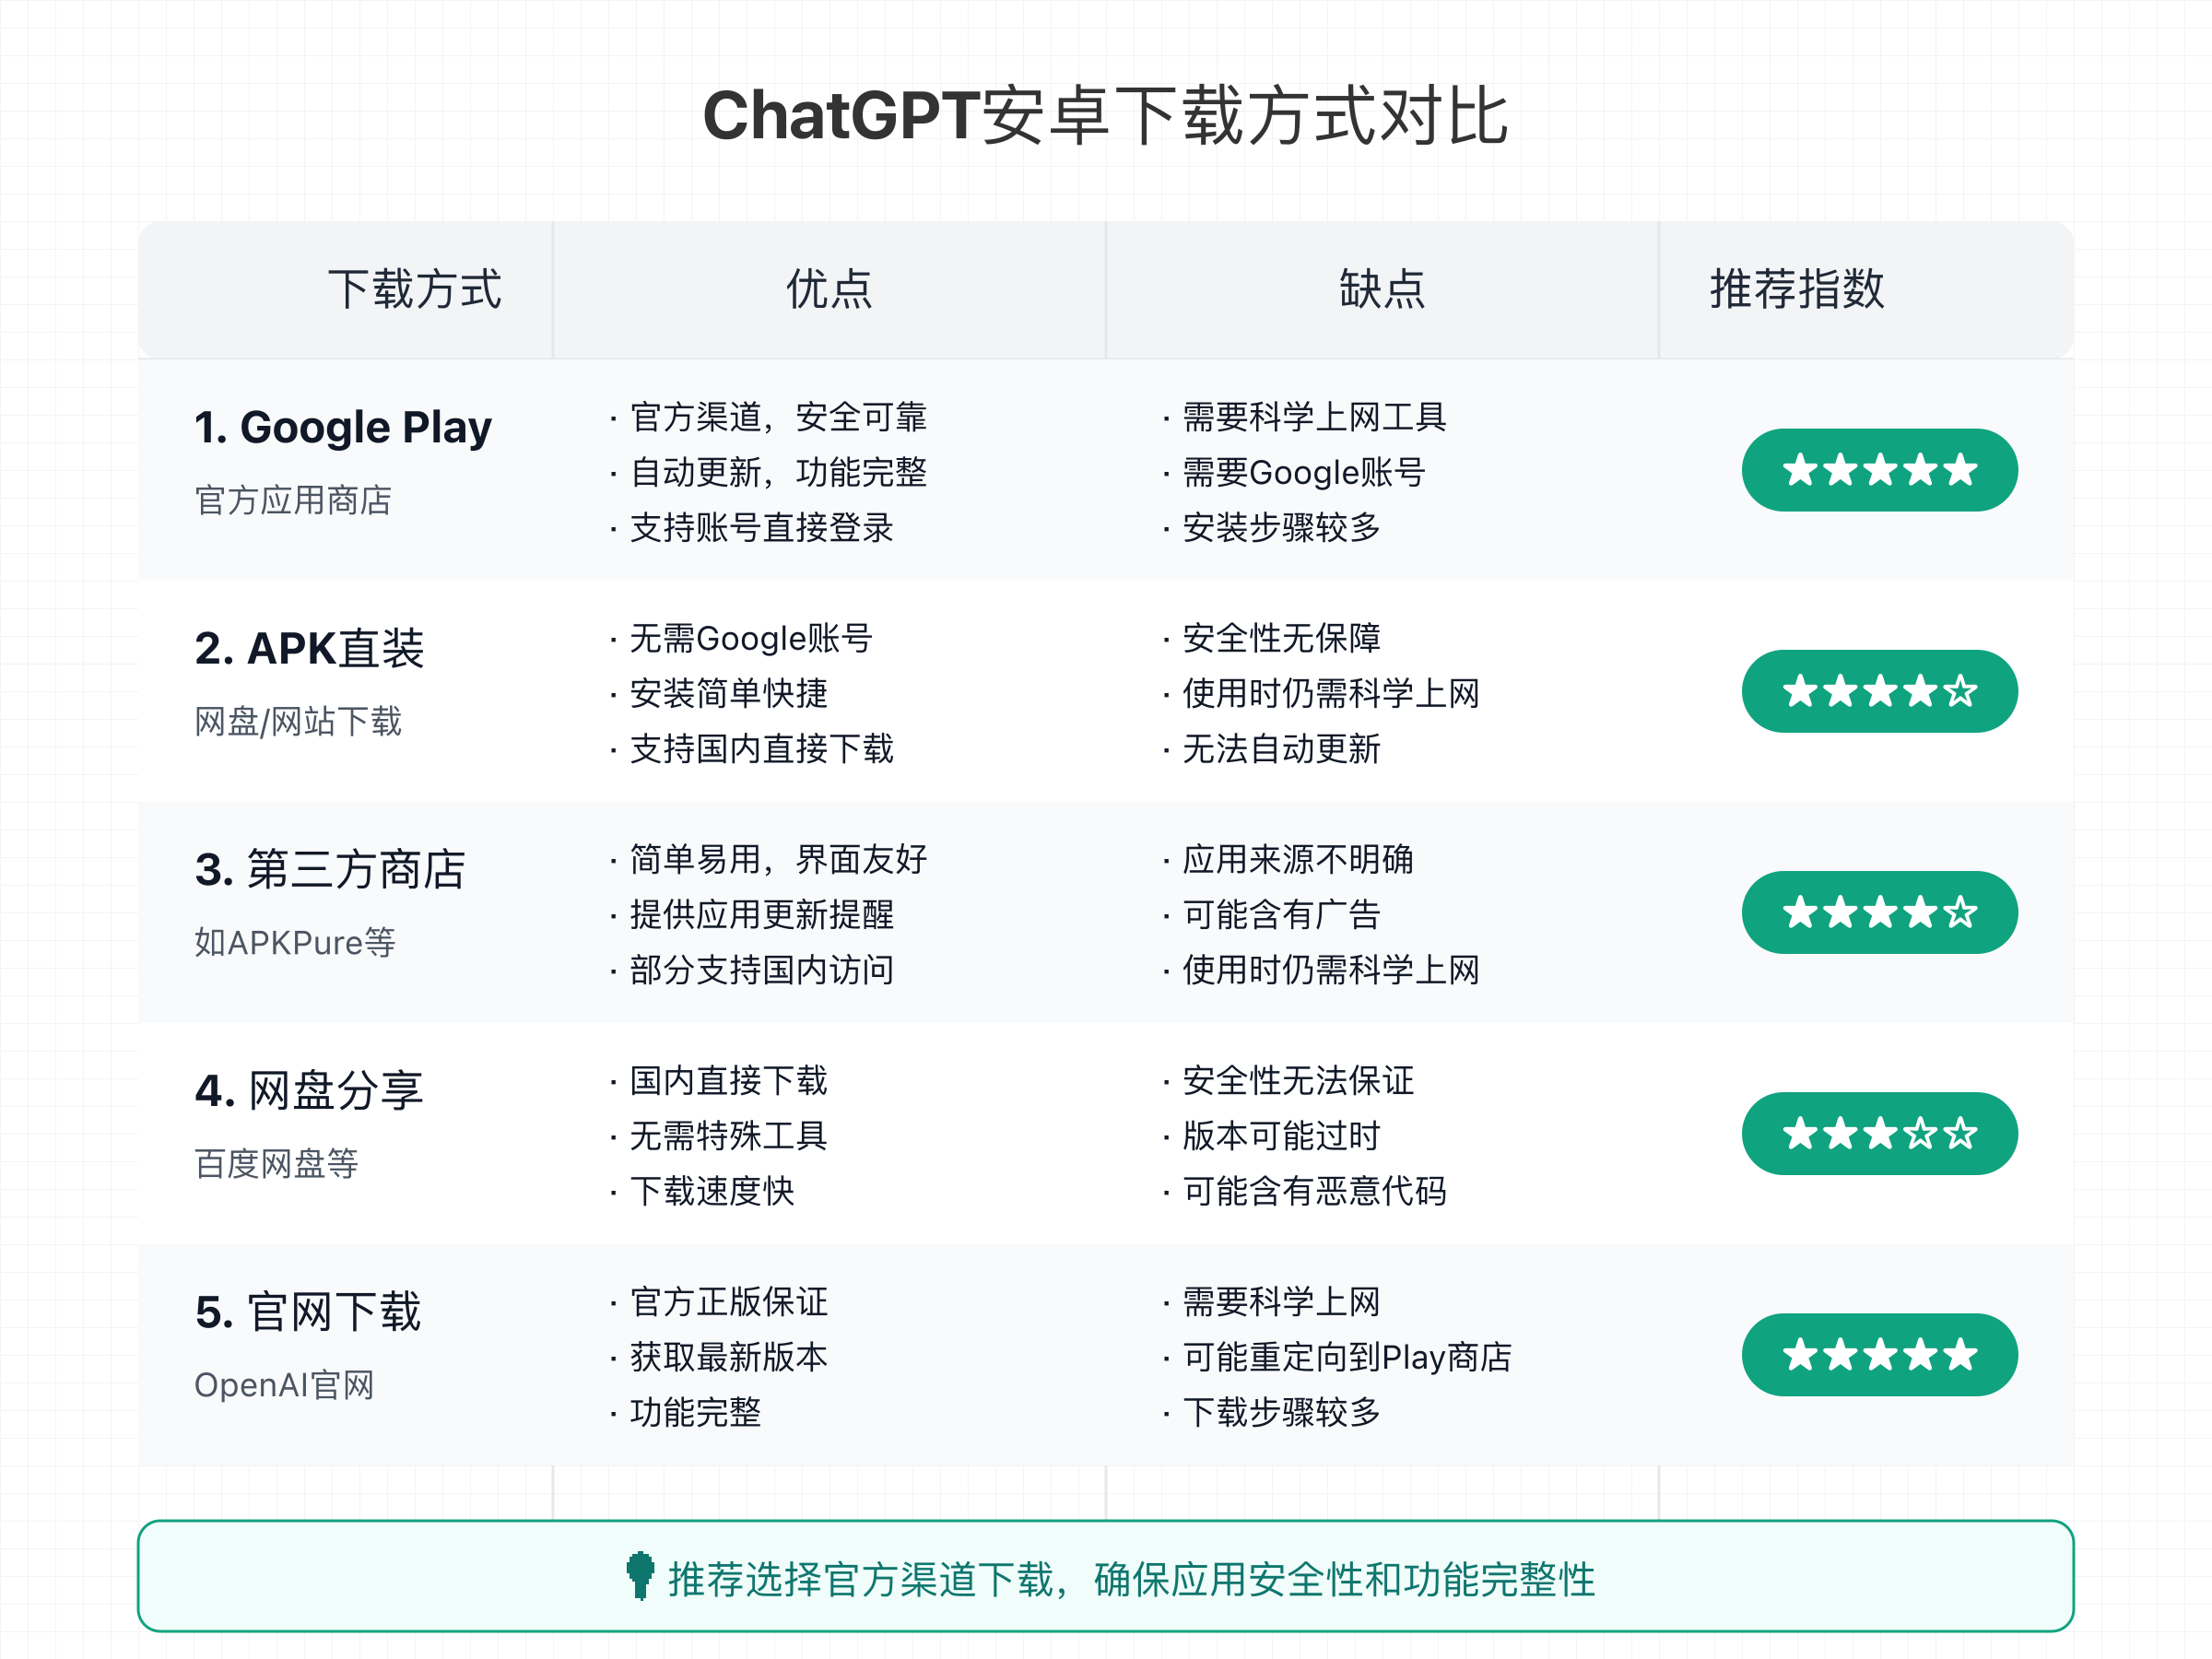Open the 3. 第三方商店 entry
Image resolution: width=2212 pixels, height=1659 pixels.
[x=331, y=869]
